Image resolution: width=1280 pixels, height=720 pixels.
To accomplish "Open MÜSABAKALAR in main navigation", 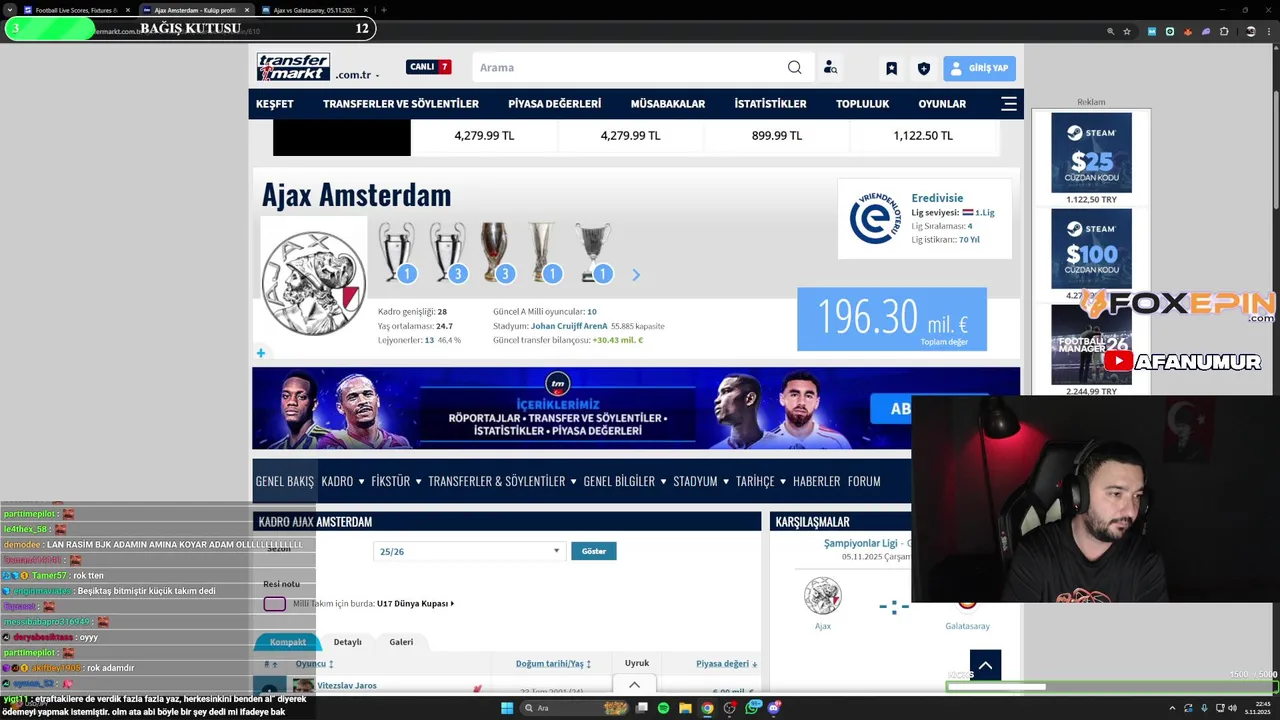I will [x=668, y=104].
